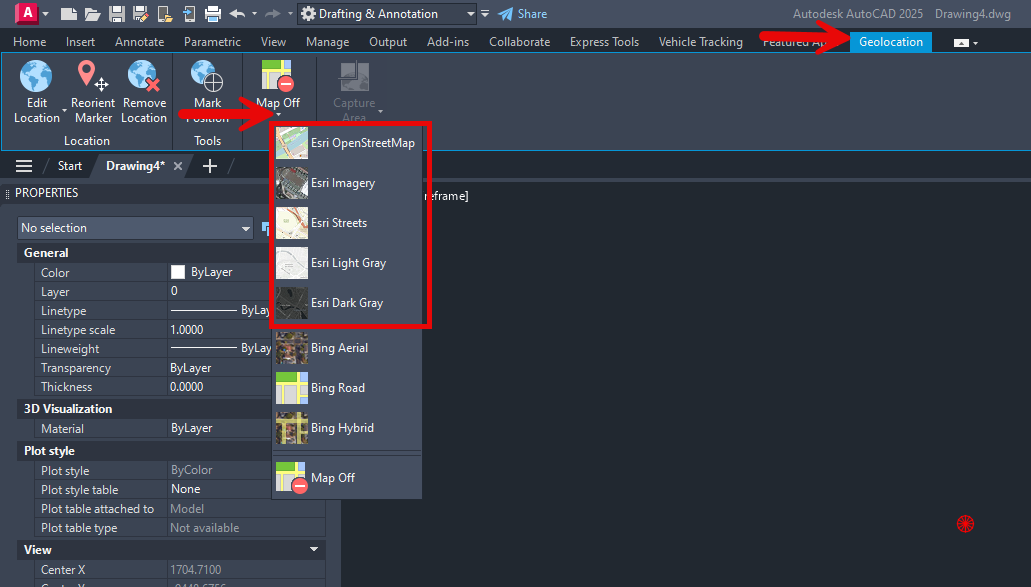Share the drawing via Share button
1031x587 pixels.
tap(522, 14)
